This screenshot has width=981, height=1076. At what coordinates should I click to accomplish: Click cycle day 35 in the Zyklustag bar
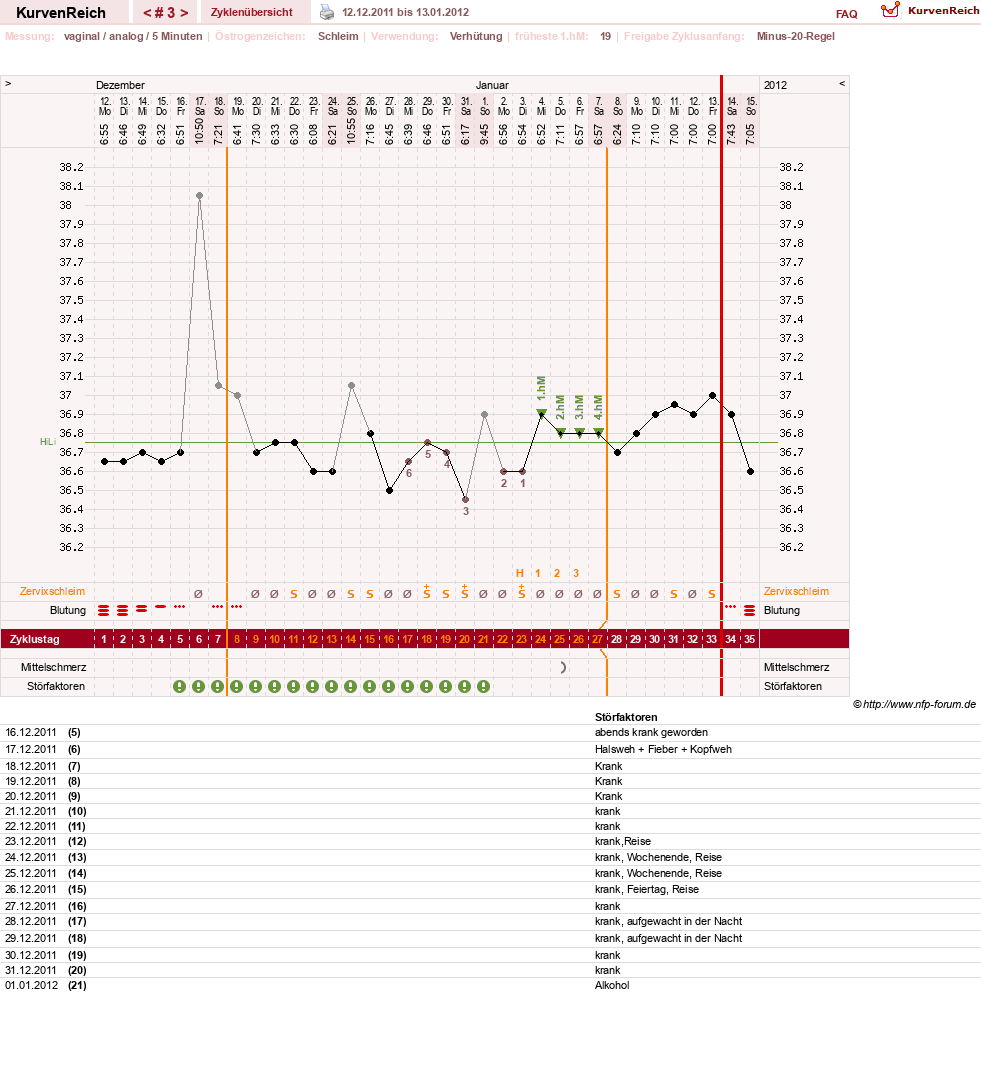pyautogui.click(x=750, y=639)
